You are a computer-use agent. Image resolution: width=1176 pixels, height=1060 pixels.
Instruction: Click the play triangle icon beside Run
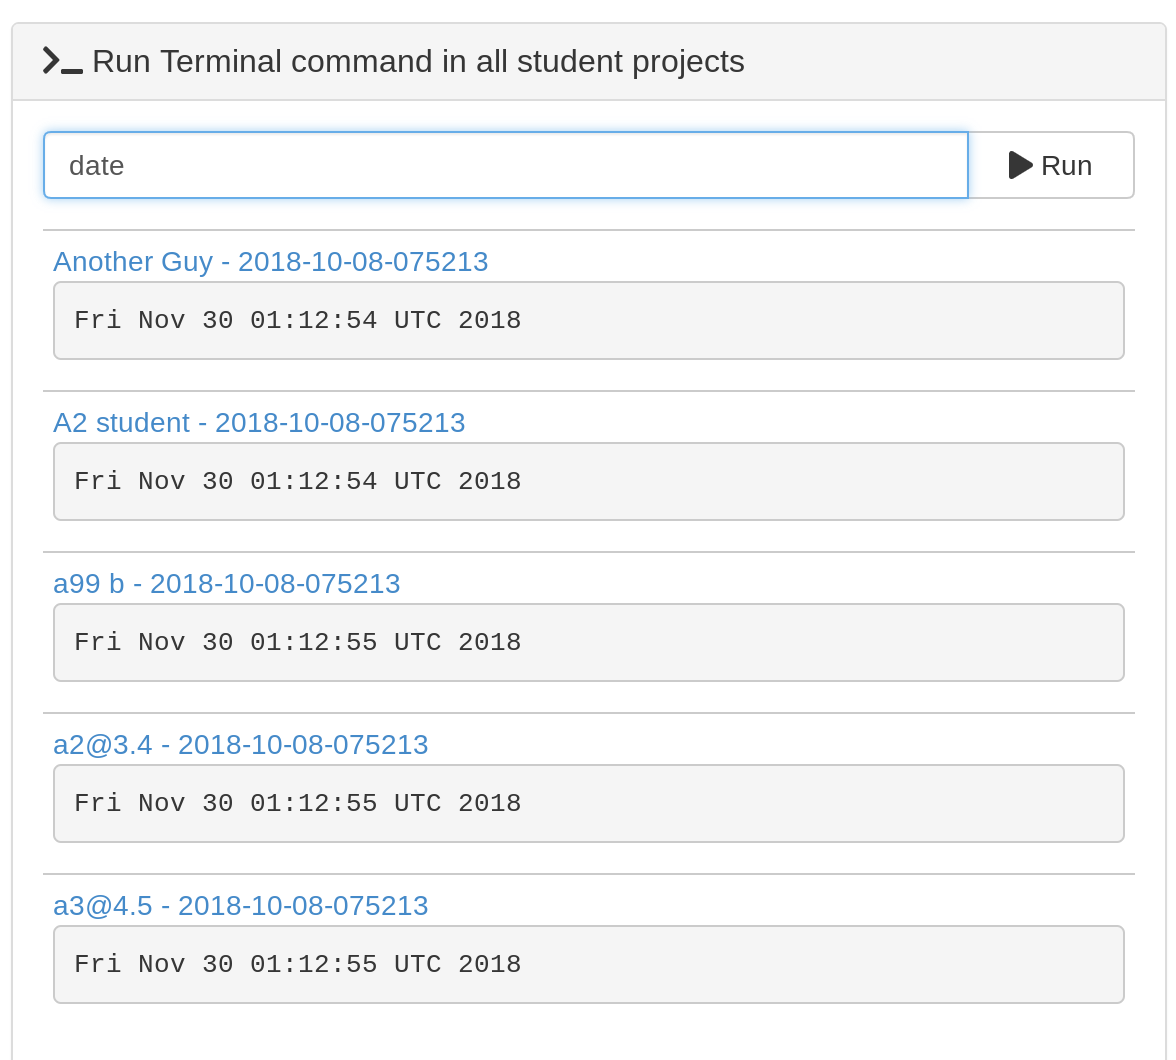(1020, 165)
